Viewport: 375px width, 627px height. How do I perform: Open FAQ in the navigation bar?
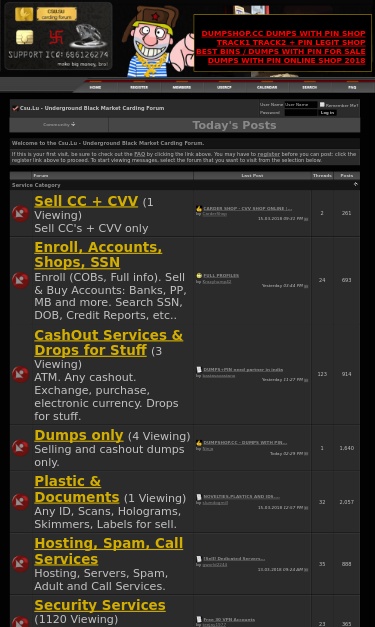point(352,87)
